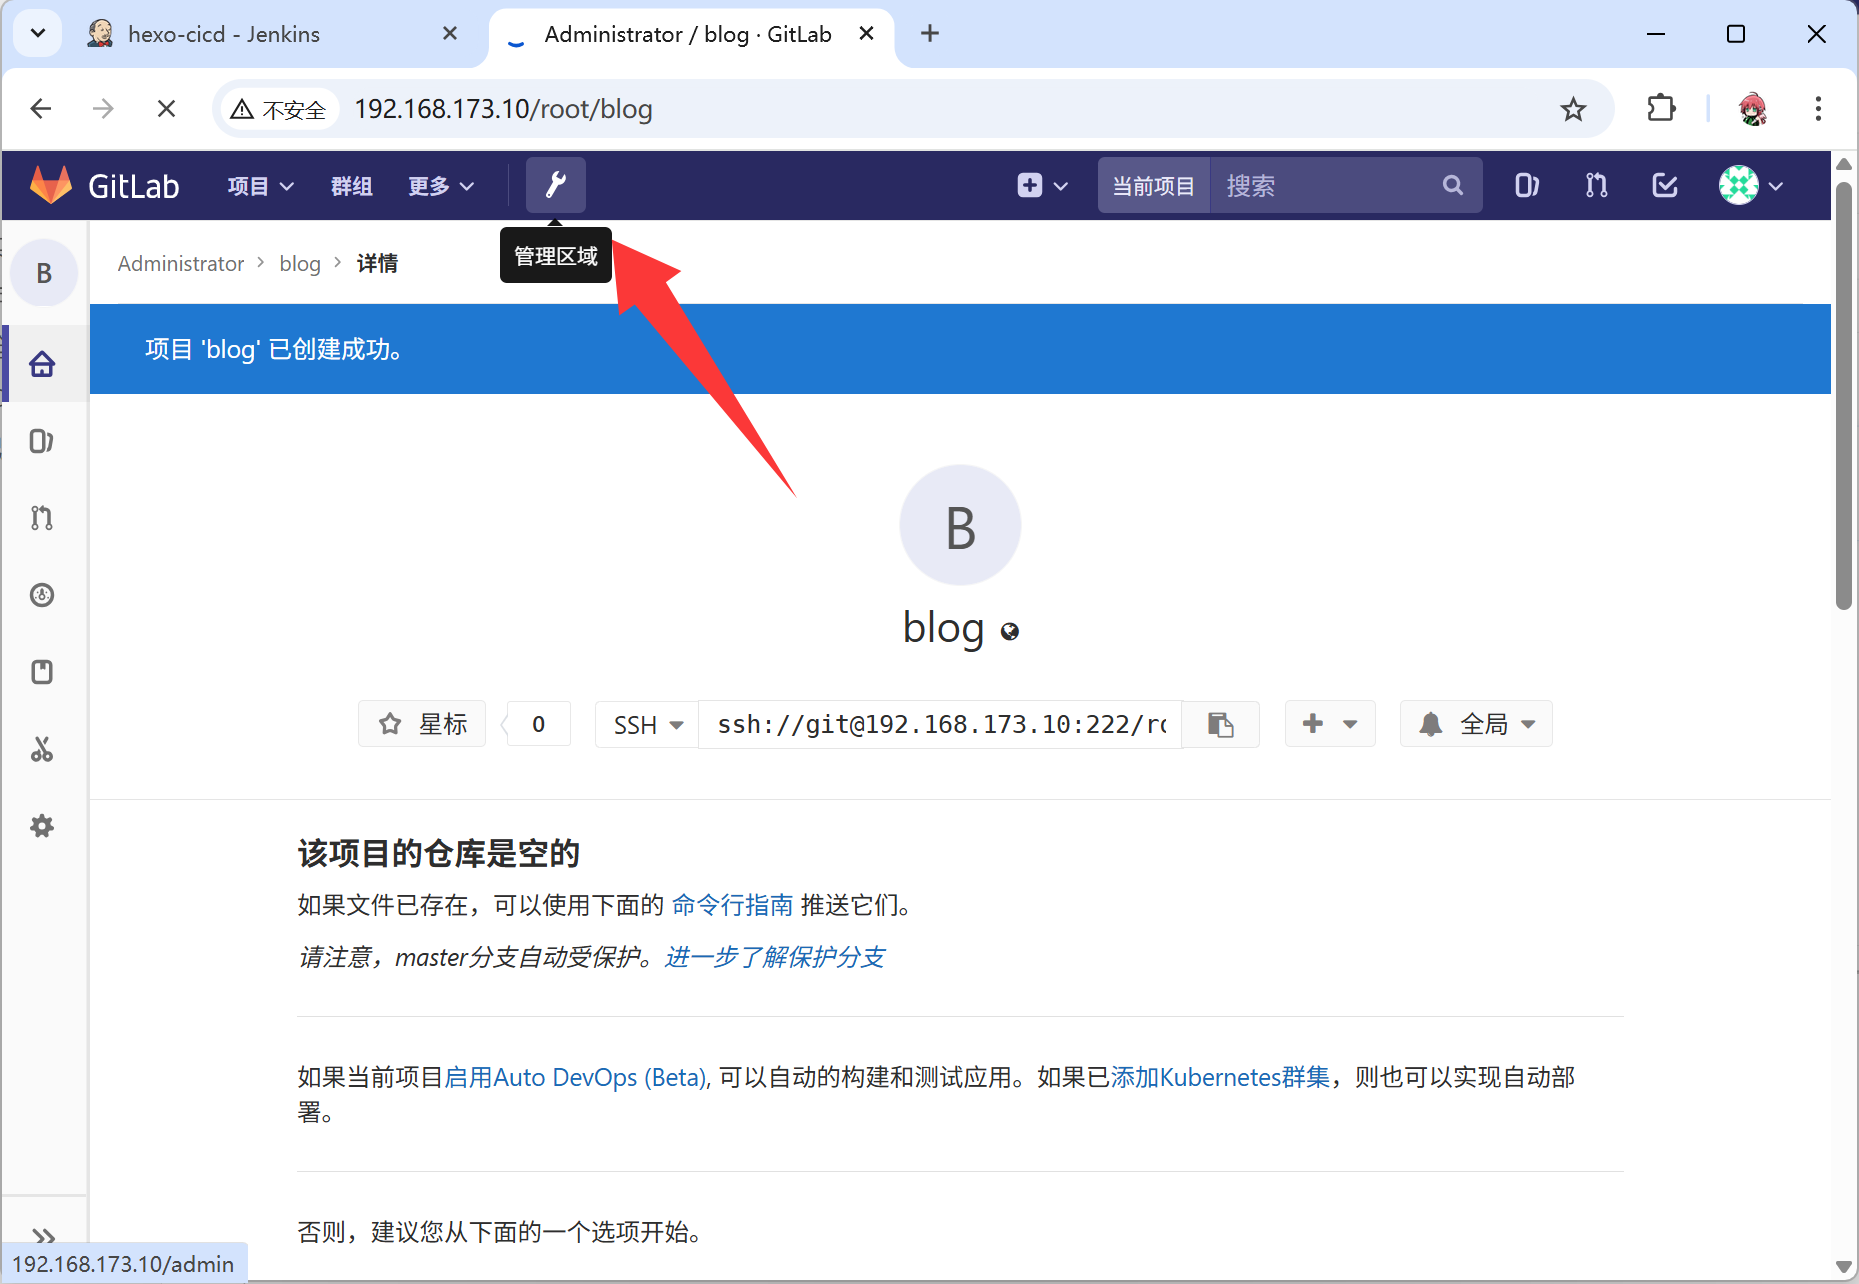
Task: Open the to-do list checkmark icon
Action: point(1665,186)
